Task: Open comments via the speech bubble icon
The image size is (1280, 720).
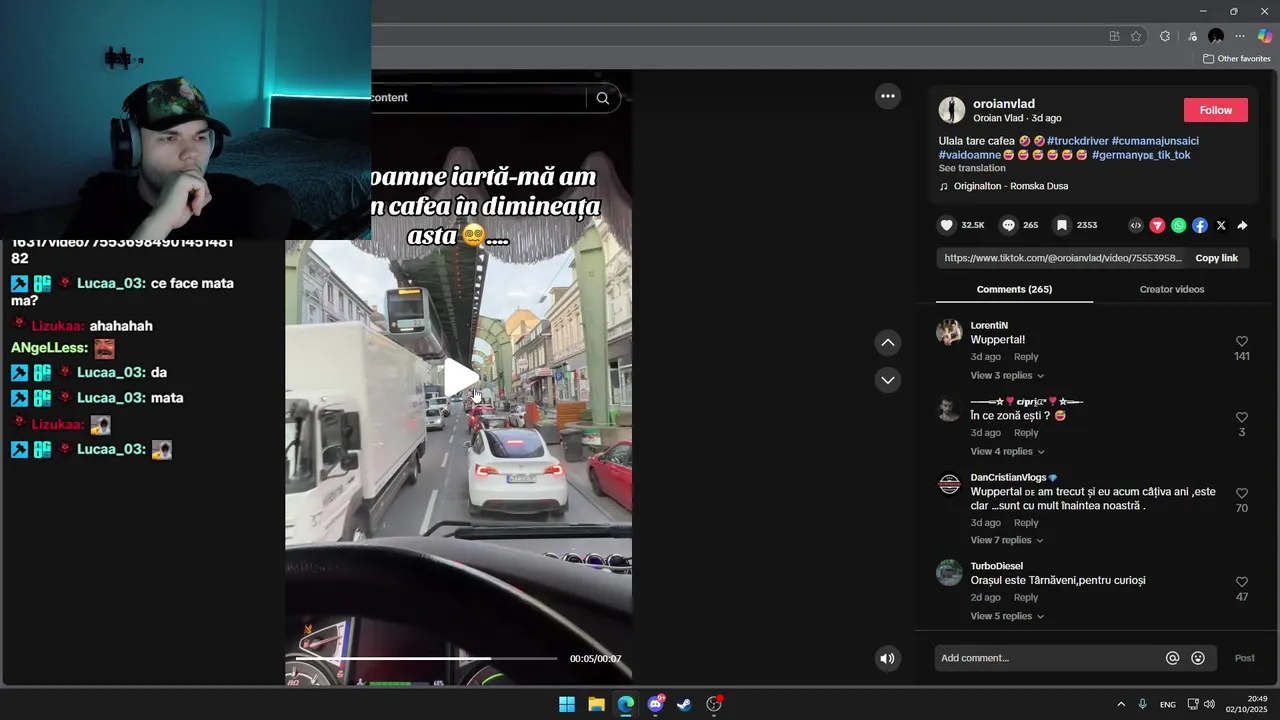Action: point(1009,226)
